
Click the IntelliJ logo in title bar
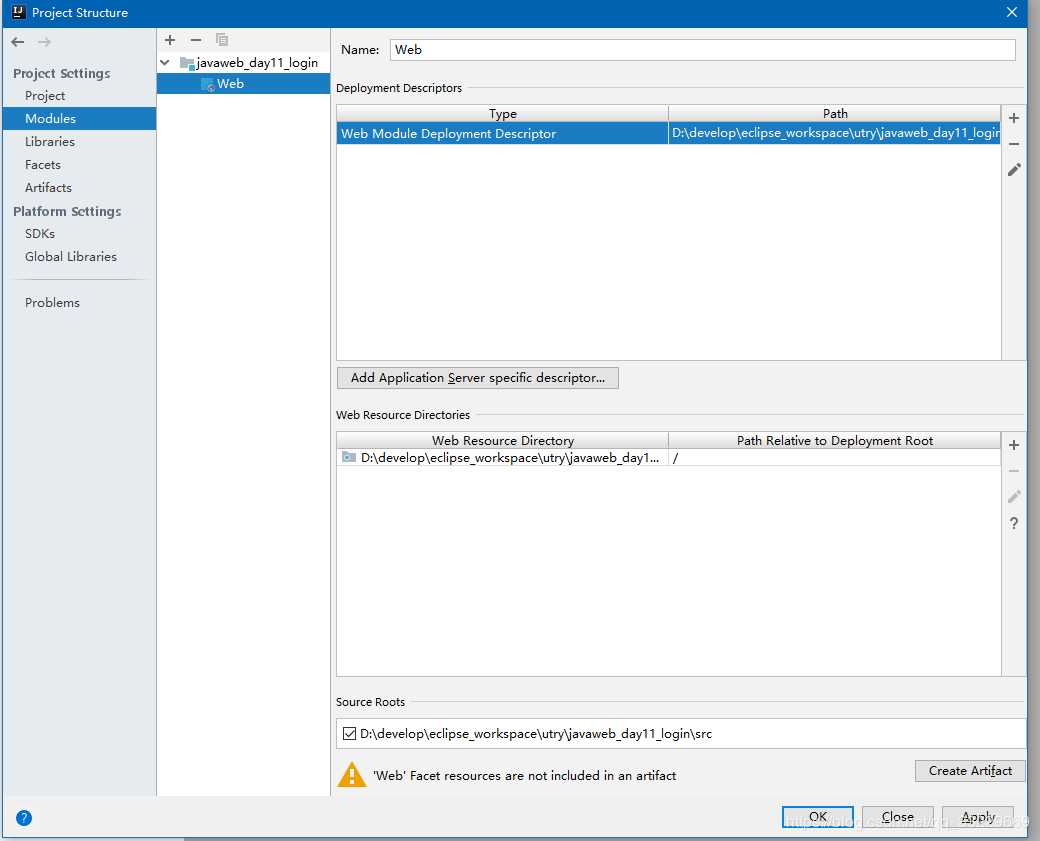[x=19, y=12]
